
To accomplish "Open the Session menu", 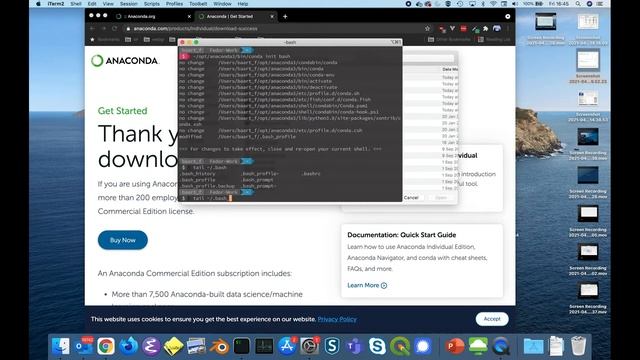I will click(x=129, y=4).
